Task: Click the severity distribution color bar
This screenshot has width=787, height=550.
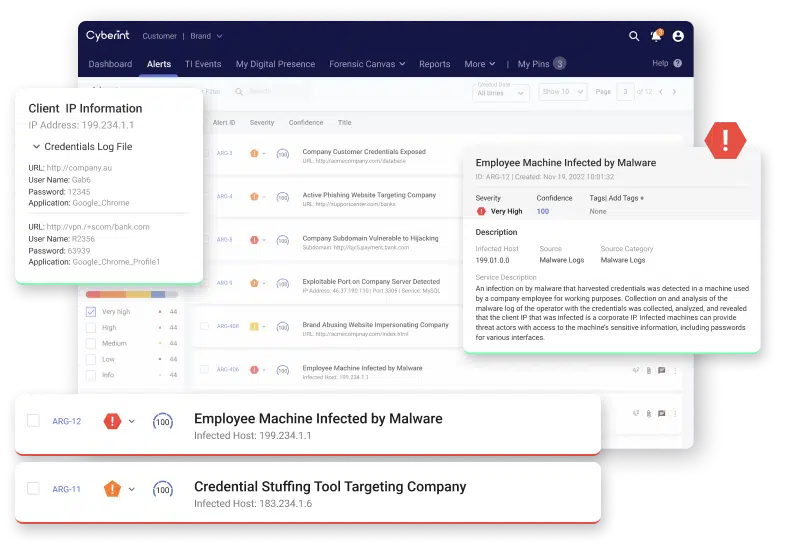Action: tap(132, 294)
